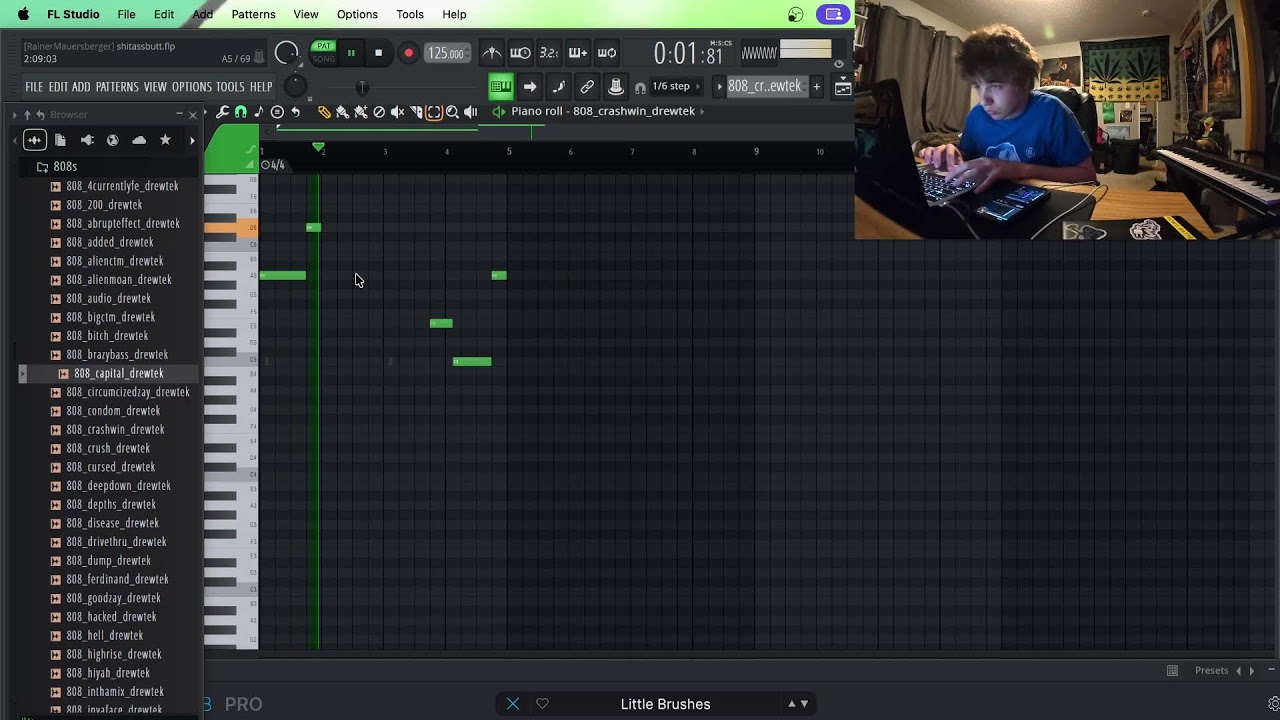The height and width of the screenshot is (720, 1280).
Task: Select the browser starred favorites tab icon
Action: pyautogui.click(x=165, y=140)
